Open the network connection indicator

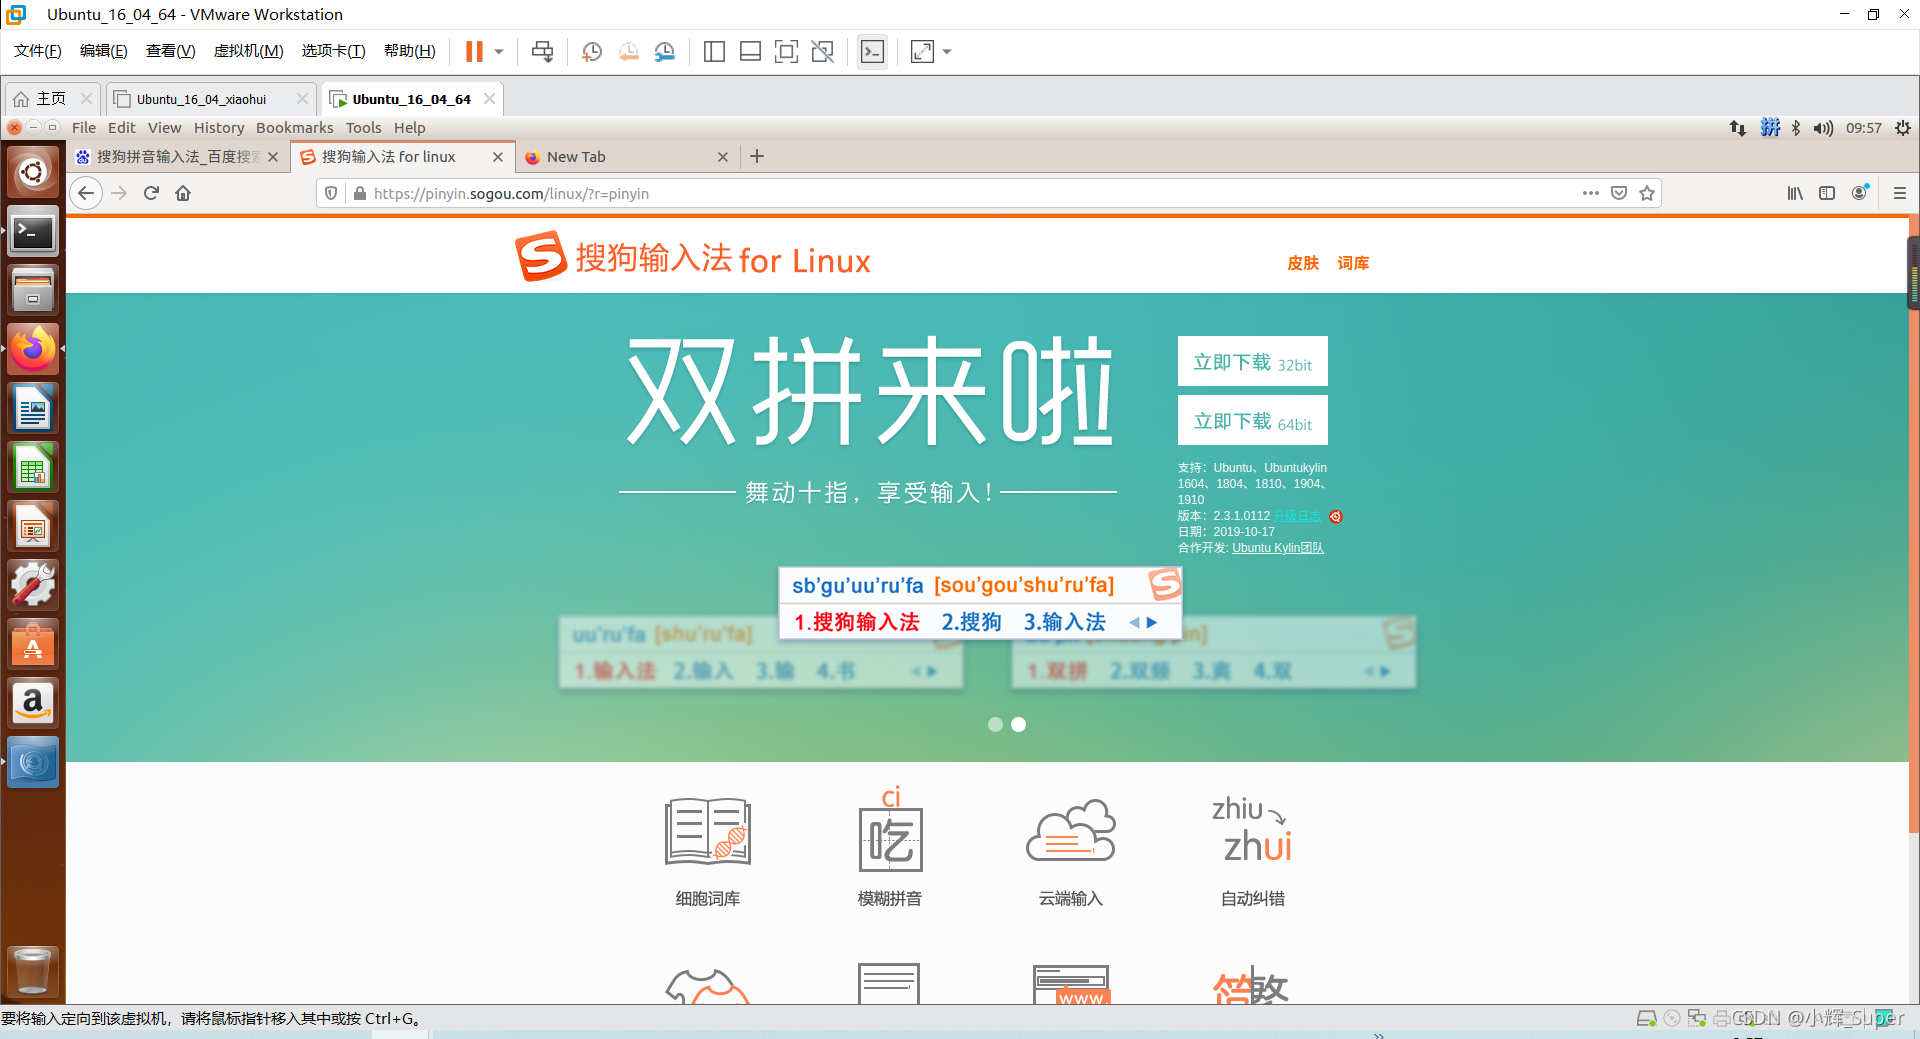[1738, 128]
